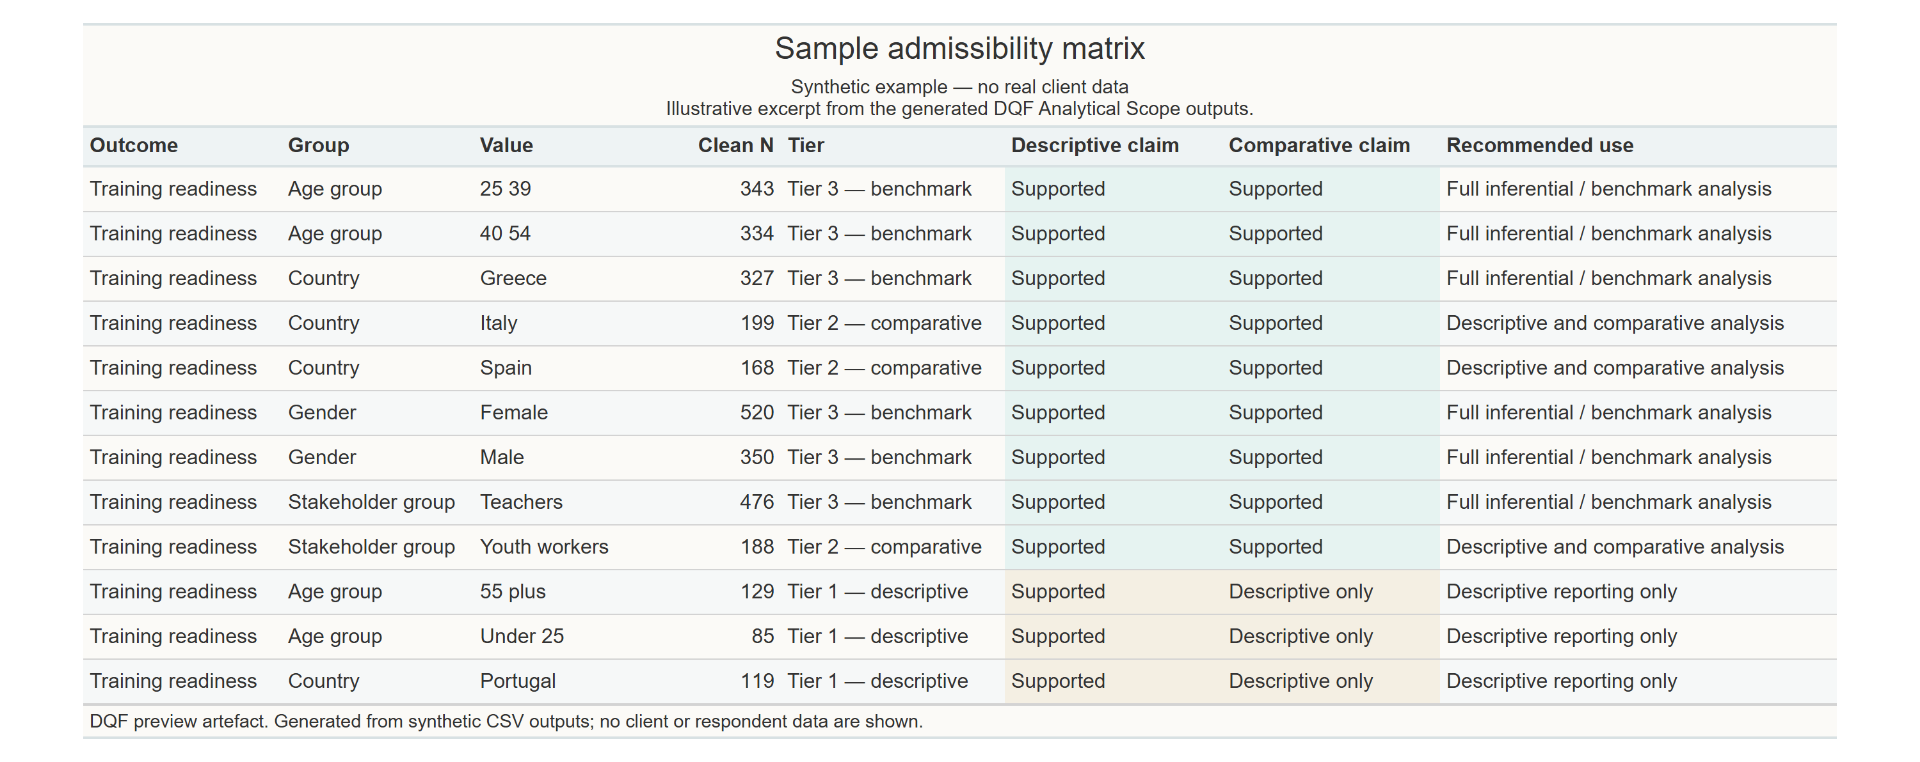Viewport: 1920px width, 762px height.
Task: Click Descriptive claim 'Supported' in the Spain row
Action: click(1058, 368)
